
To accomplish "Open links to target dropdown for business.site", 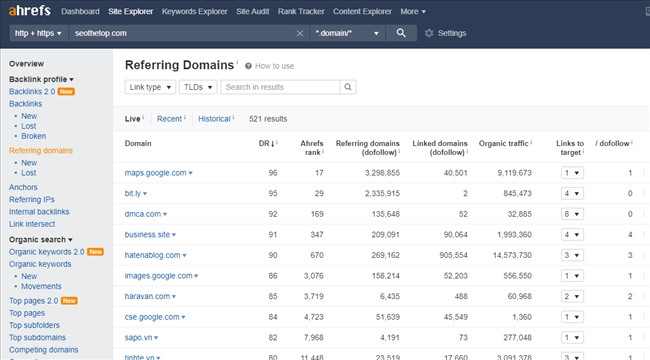I will (x=572, y=235).
